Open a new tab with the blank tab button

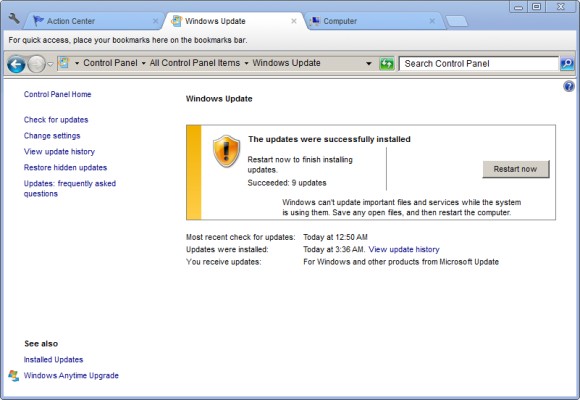pyautogui.click(x=456, y=21)
